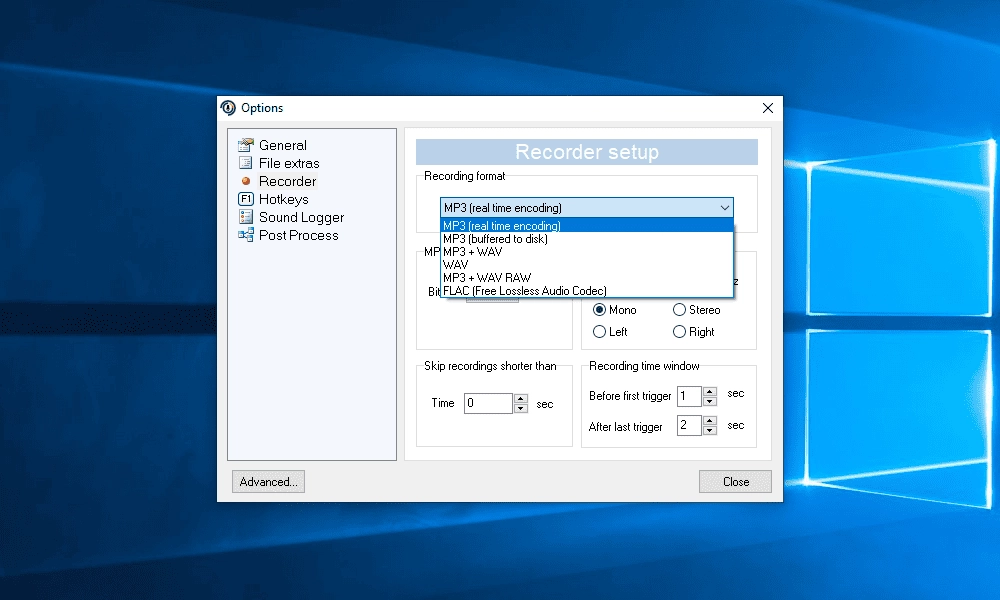
Task: Go to the File extras section
Action: point(289,163)
